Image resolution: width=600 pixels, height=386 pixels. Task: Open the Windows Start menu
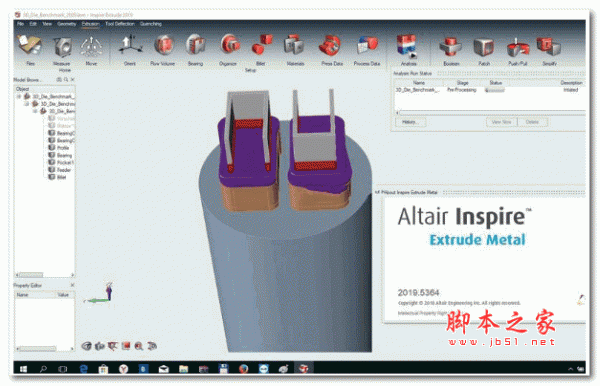(23, 369)
